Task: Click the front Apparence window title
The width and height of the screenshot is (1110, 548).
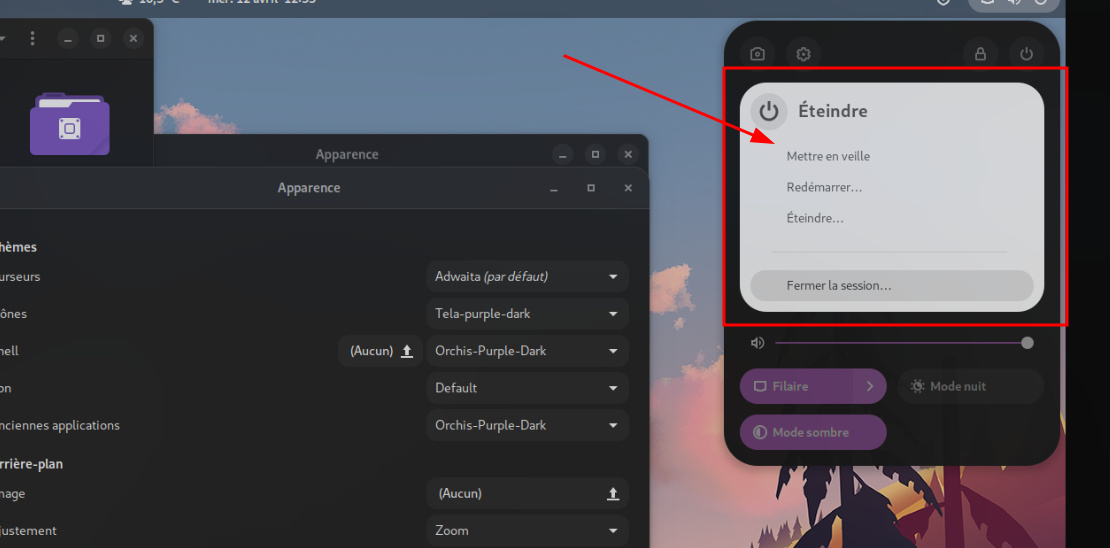Action: click(309, 188)
